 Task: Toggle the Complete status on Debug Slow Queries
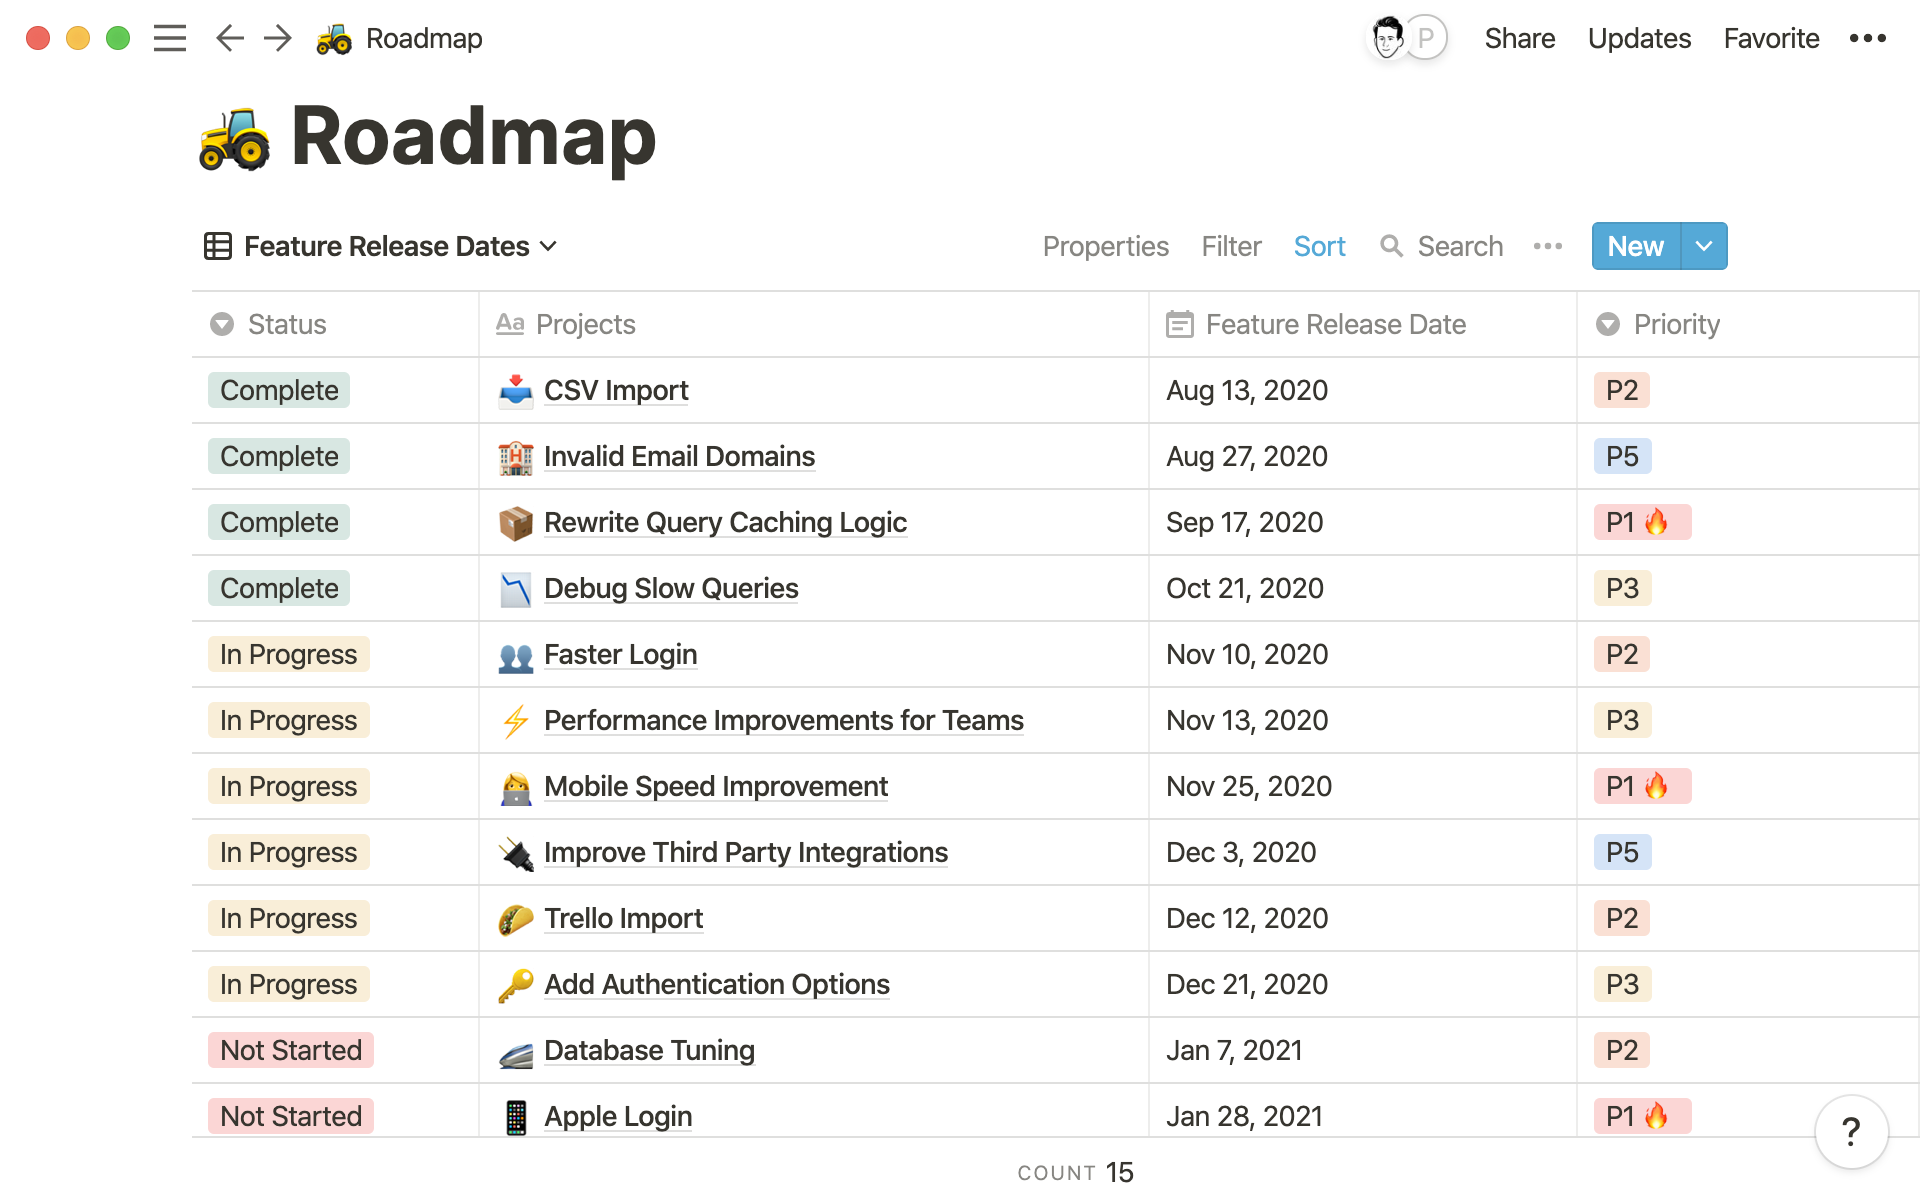pyautogui.click(x=276, y=588)
